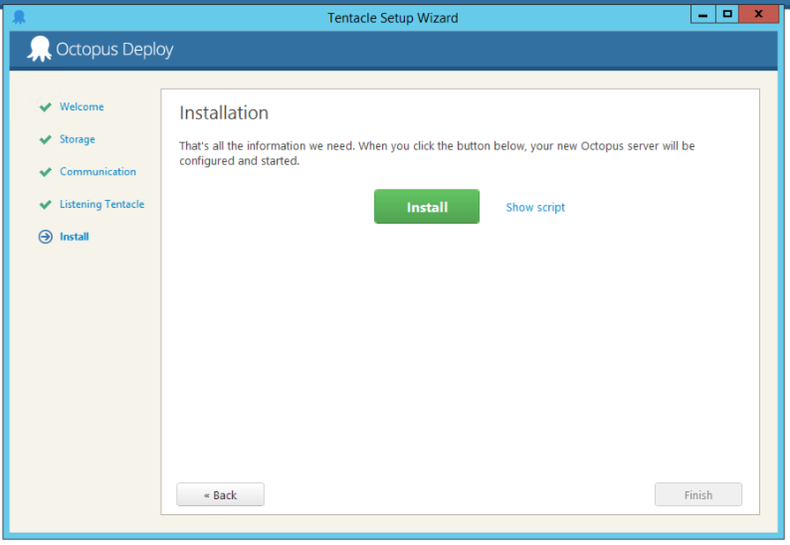Viewport: 790px width, 545px height.
Task: Click the Installation heading text
Action: (x=224, y=113)
